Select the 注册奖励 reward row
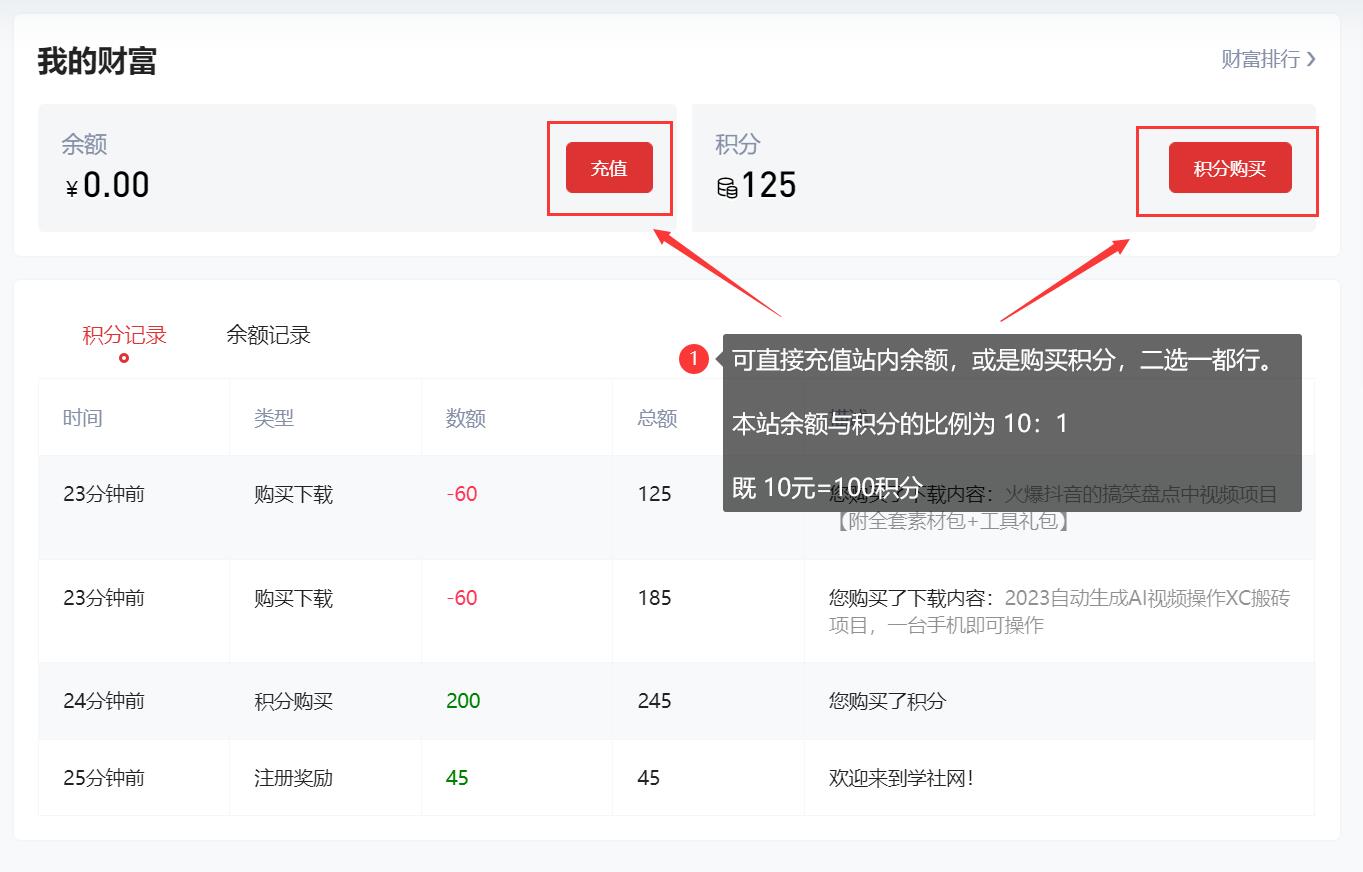1363x872 pixels. click(294, 777)
